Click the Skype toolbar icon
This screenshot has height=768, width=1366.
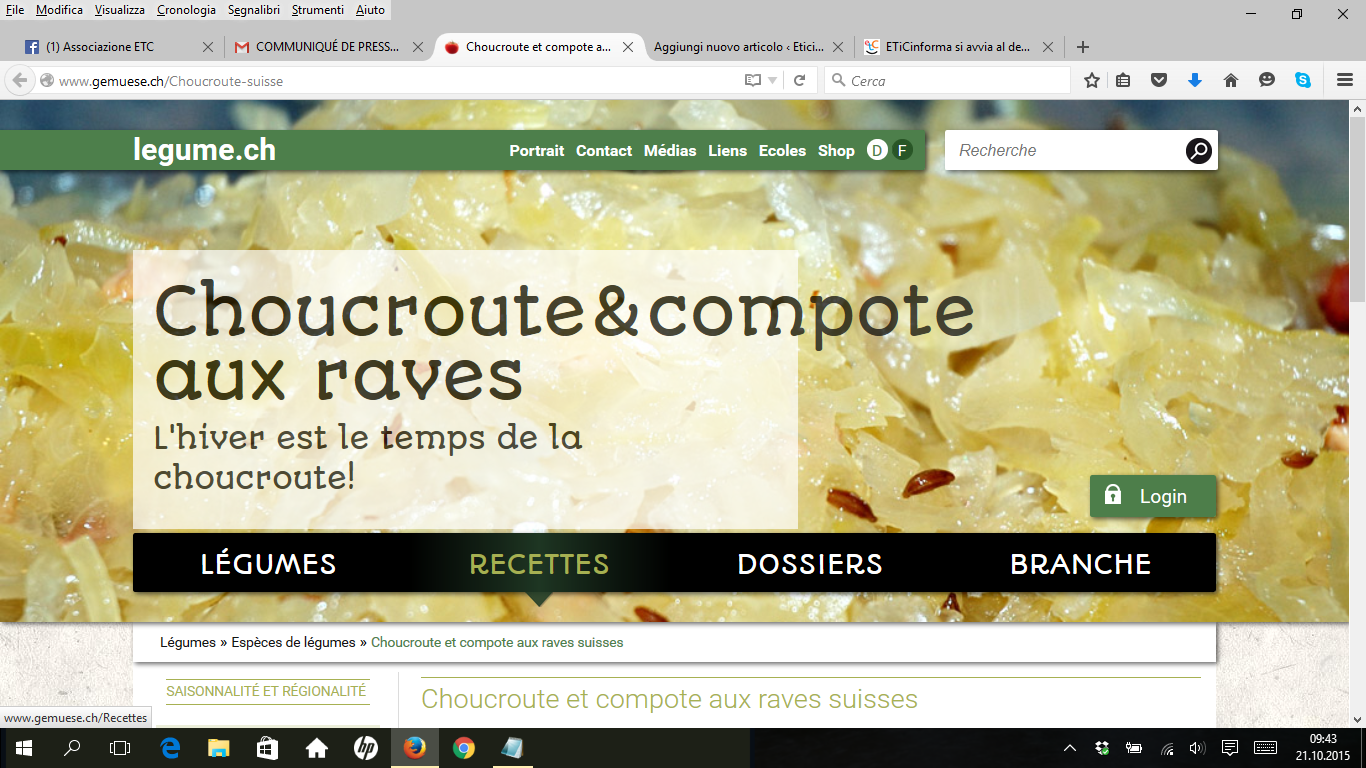(x=1303, y=80)
